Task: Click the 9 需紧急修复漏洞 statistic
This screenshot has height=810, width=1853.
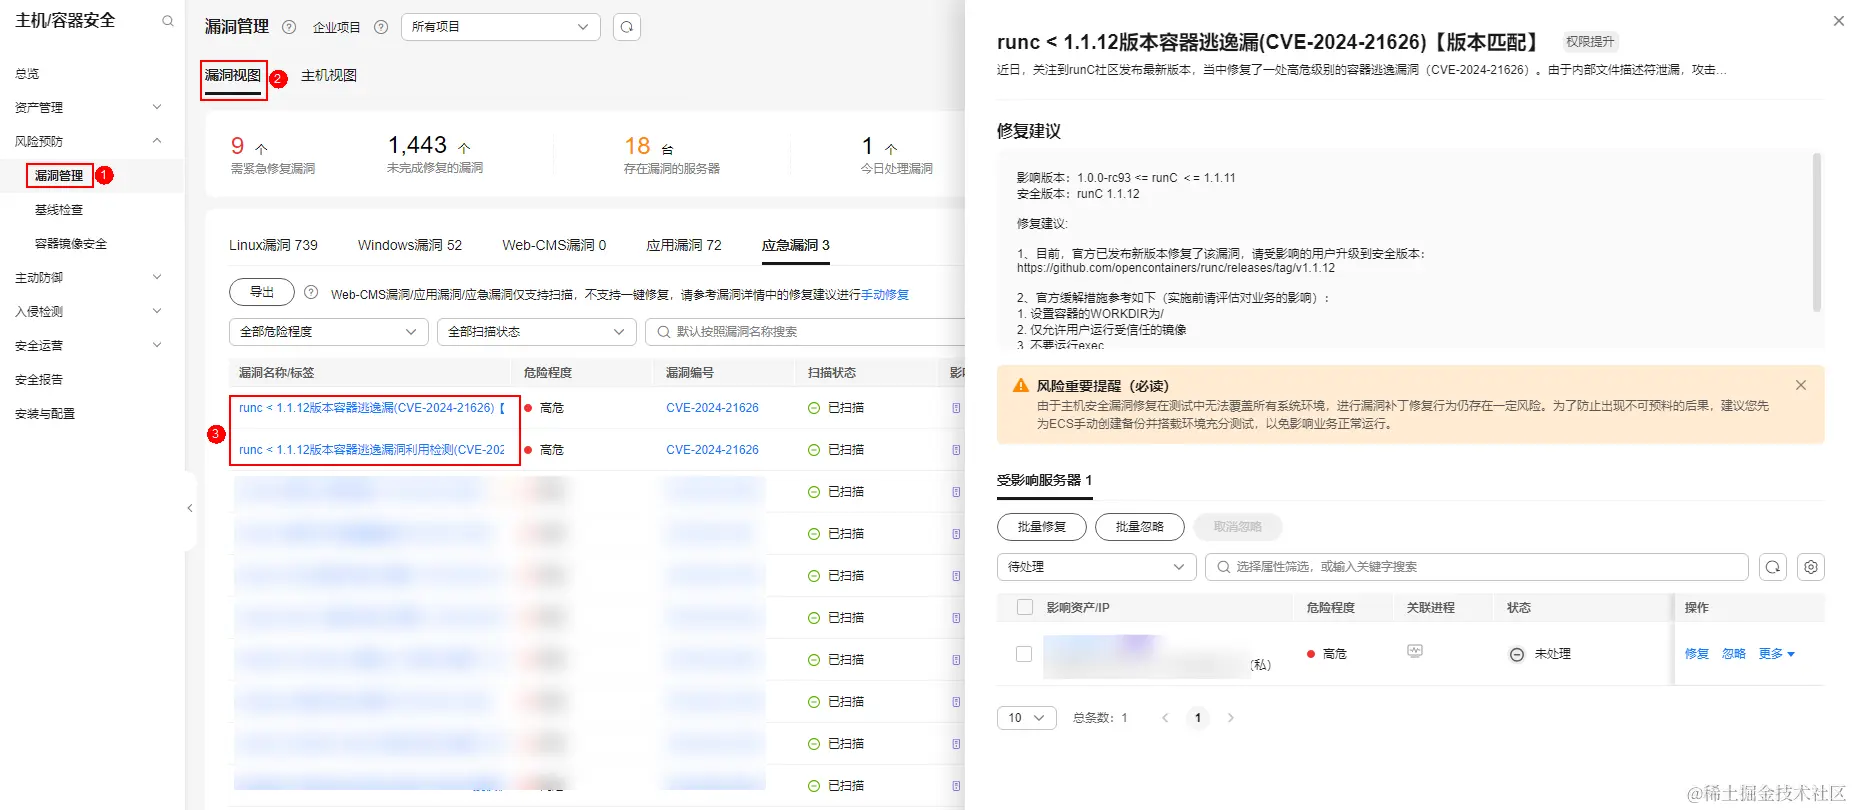Action: [273, 155]
